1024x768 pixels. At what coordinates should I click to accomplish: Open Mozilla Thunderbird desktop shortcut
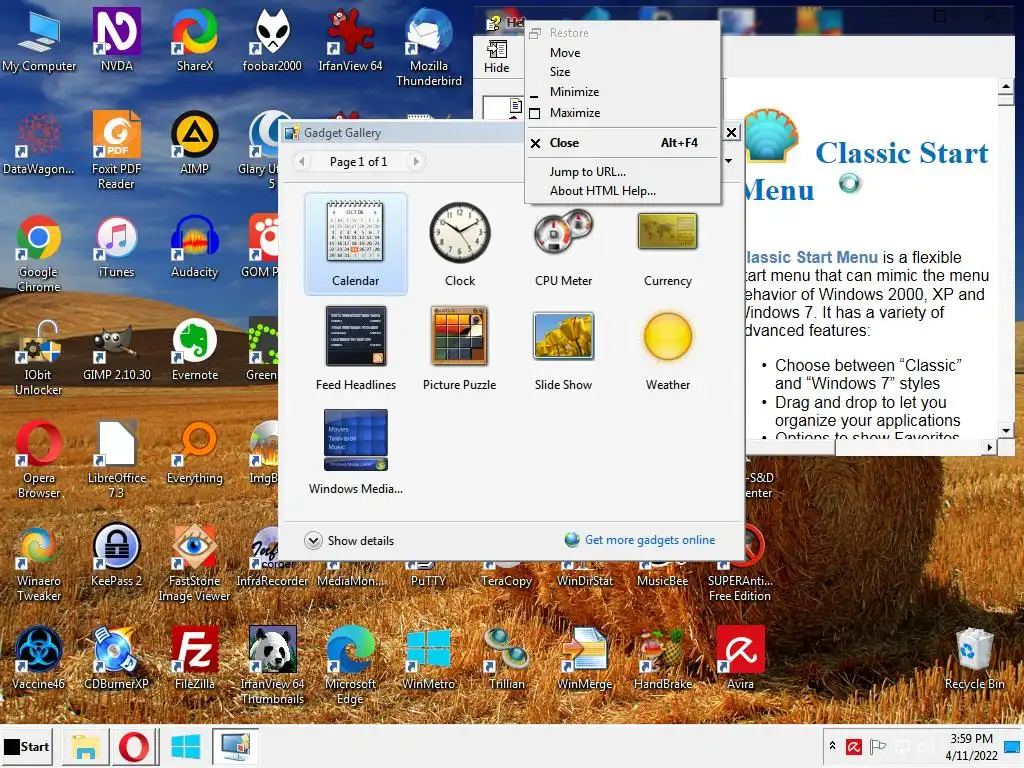pos(428,47)
